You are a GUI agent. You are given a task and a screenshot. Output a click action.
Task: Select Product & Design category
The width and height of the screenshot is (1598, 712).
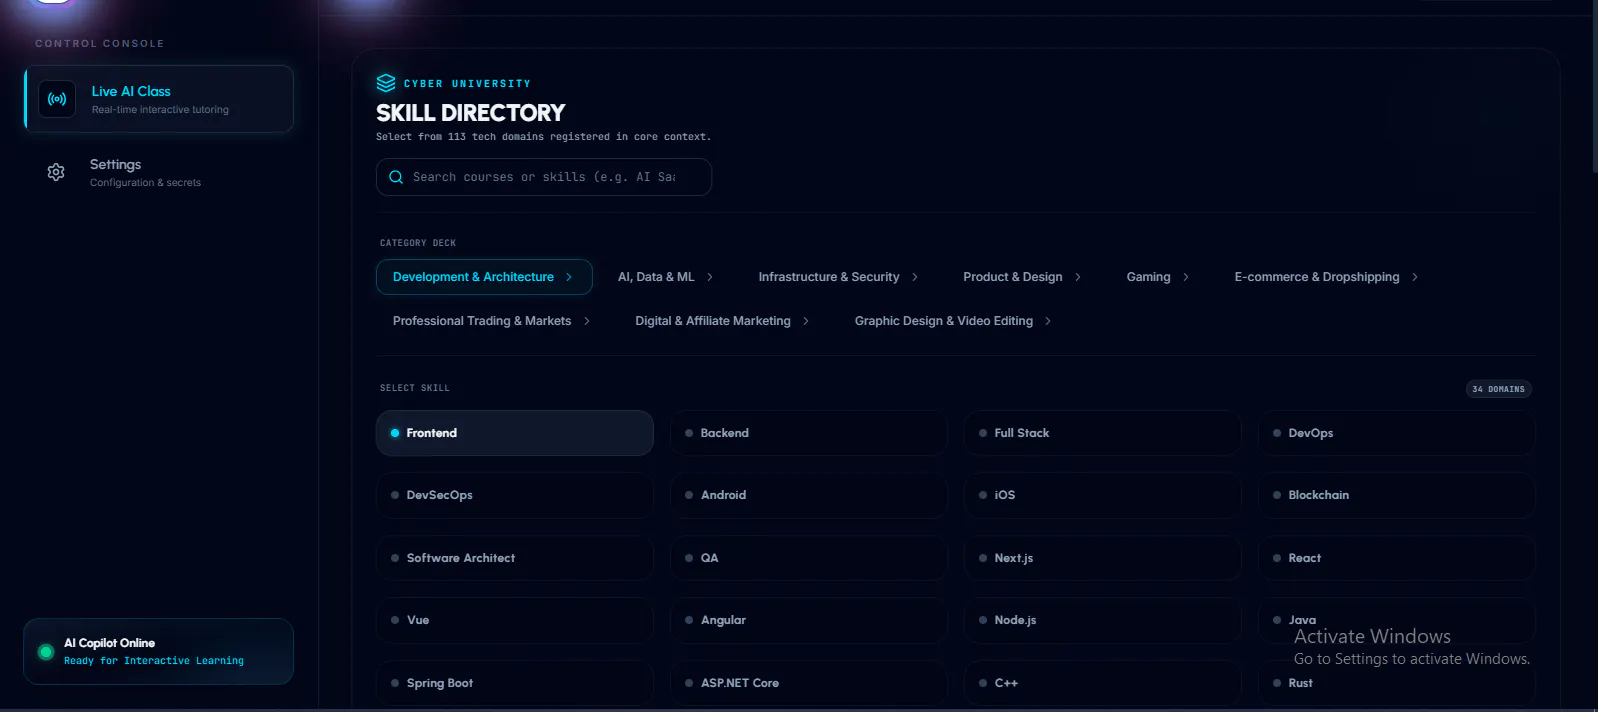[1022, 277]
